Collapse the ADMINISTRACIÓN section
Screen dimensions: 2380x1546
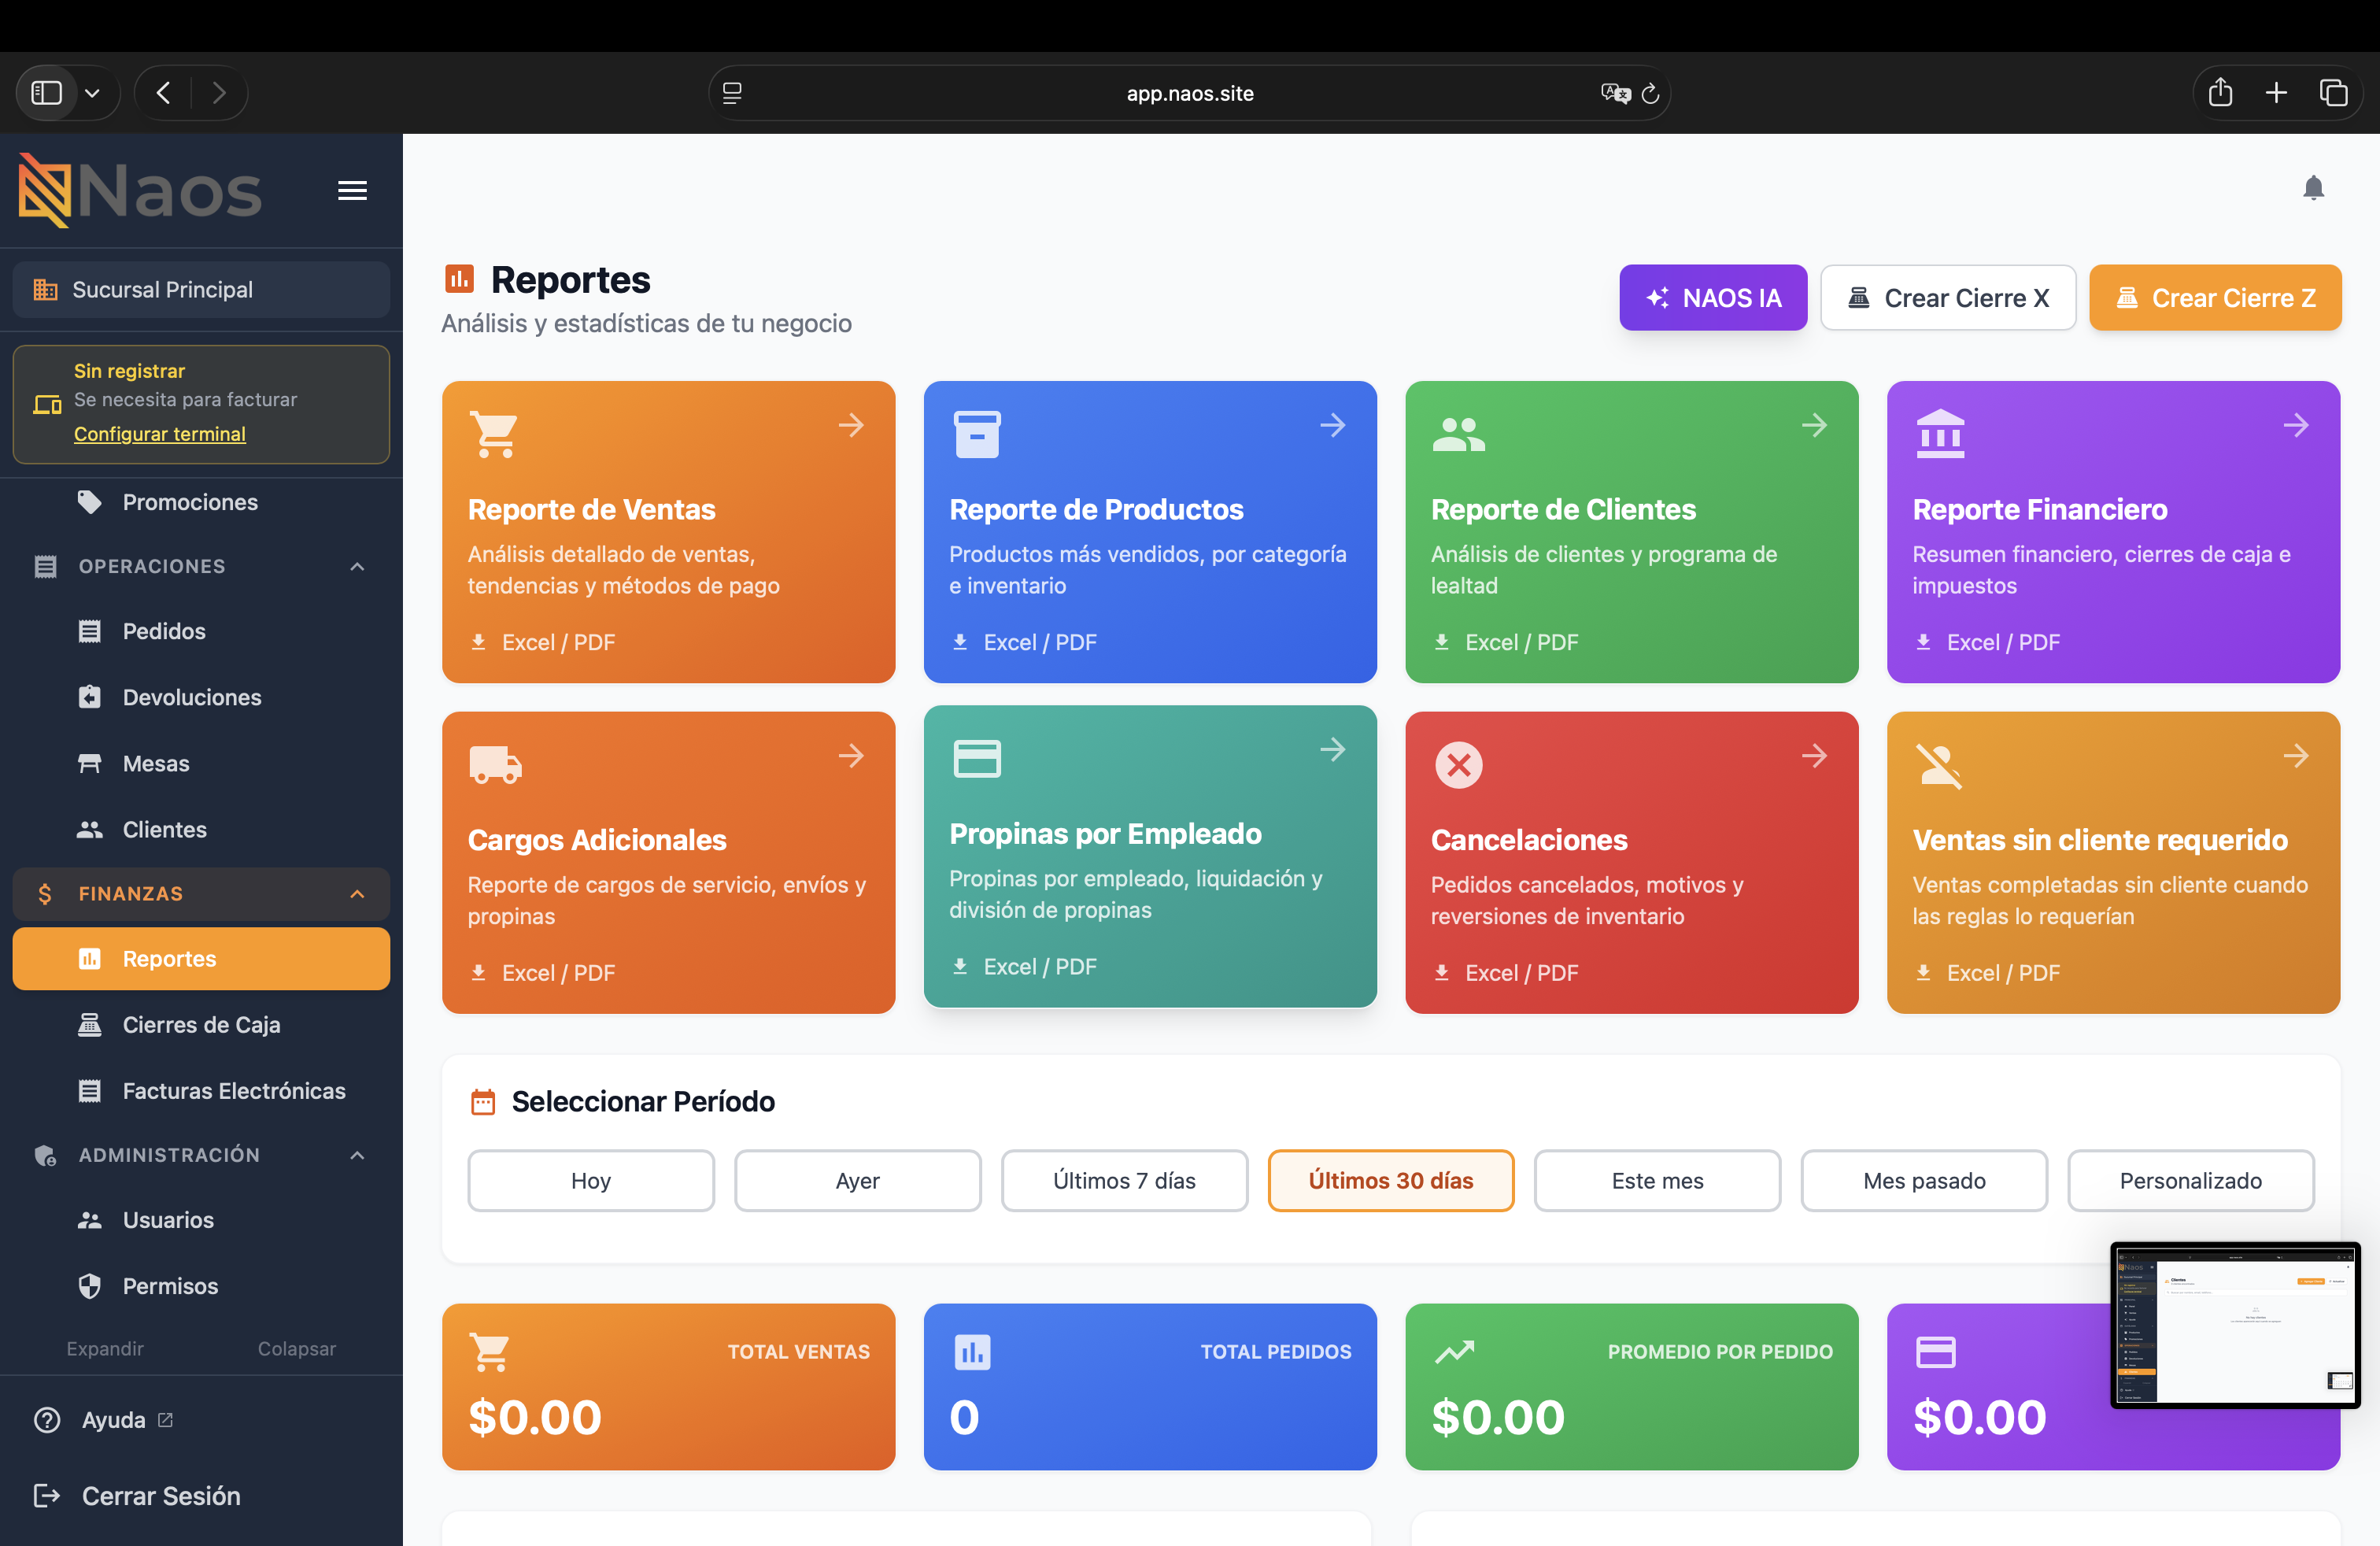pos(357,1155)
